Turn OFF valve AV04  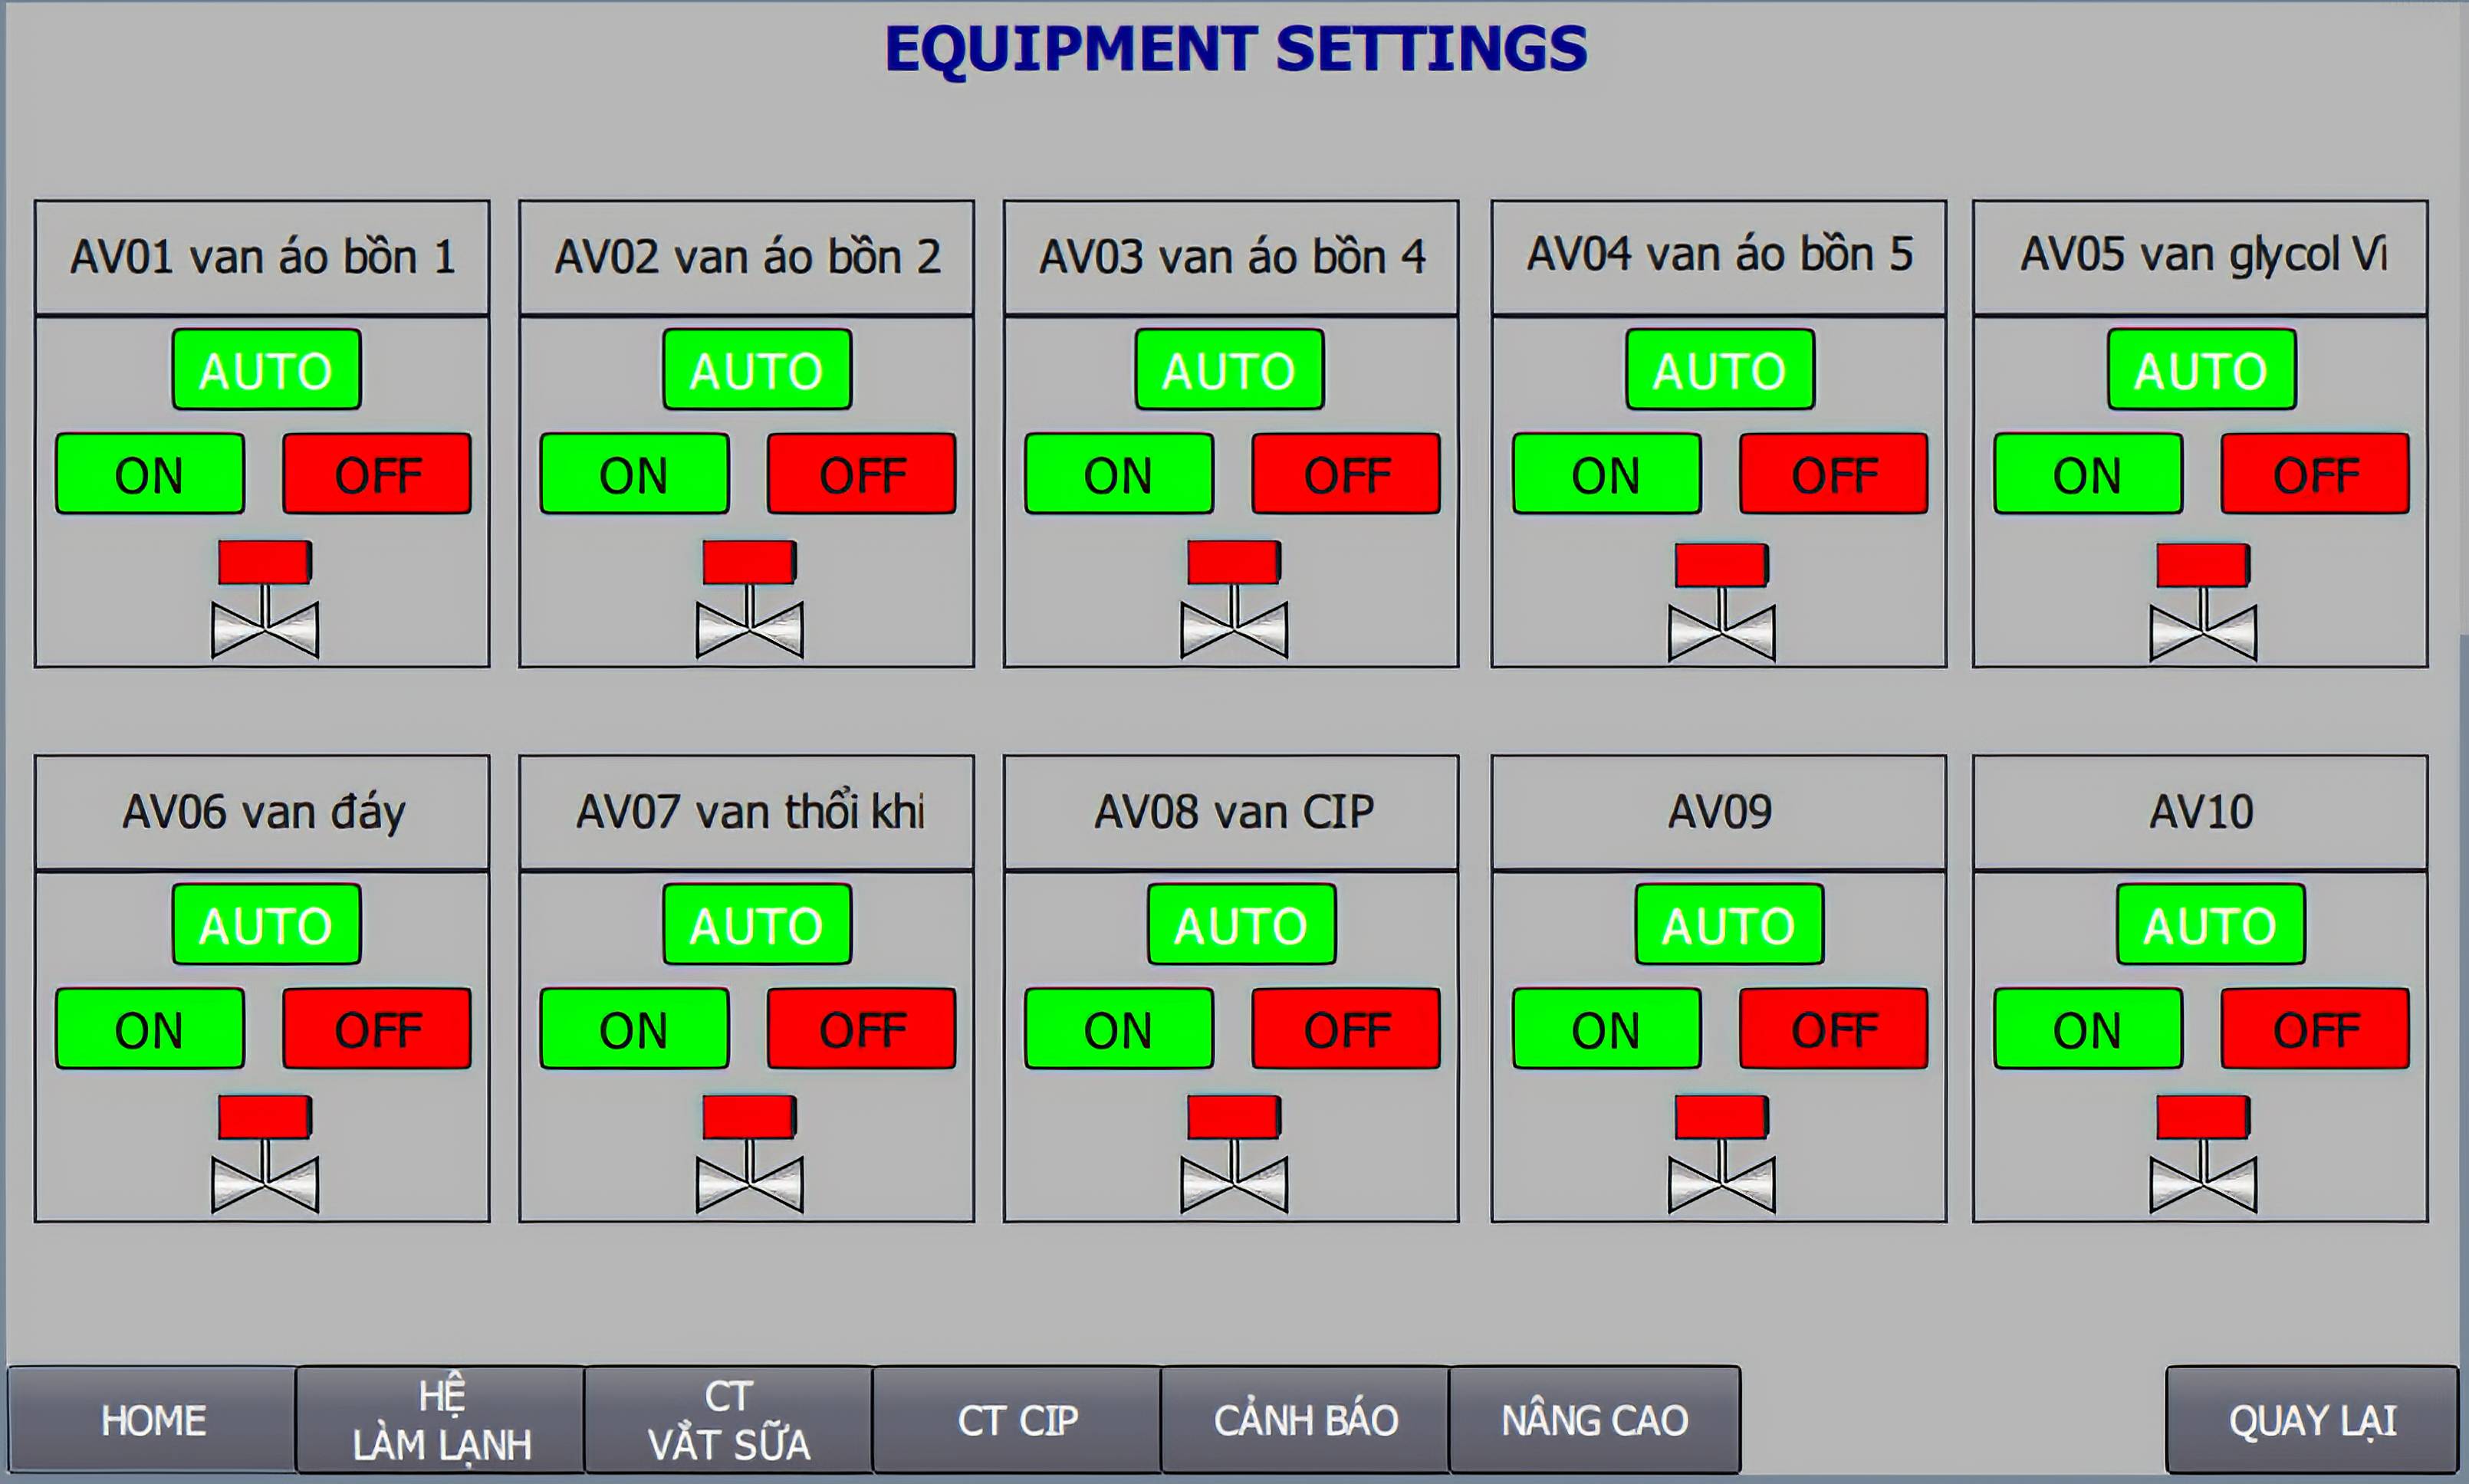[x=1834, y=474]
